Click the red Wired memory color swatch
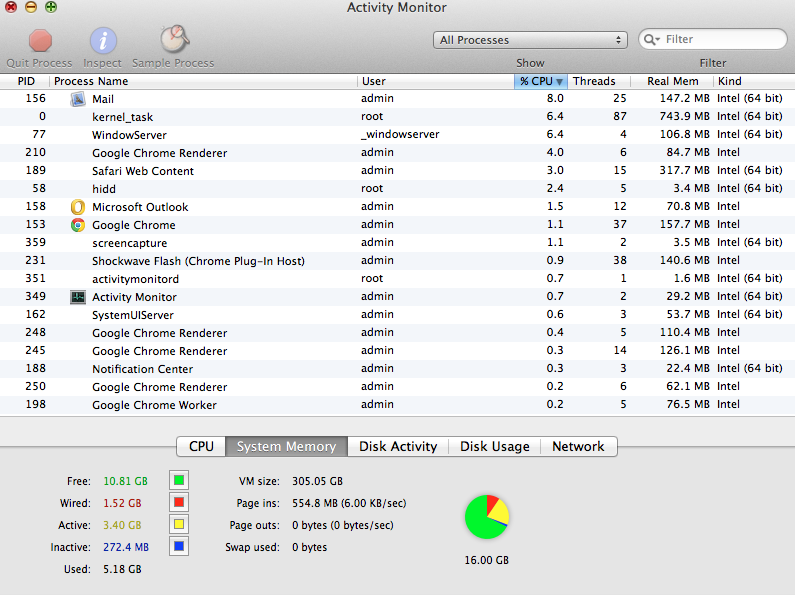The image size is (795, 595). pyautogui.click(x=179, y=502)
